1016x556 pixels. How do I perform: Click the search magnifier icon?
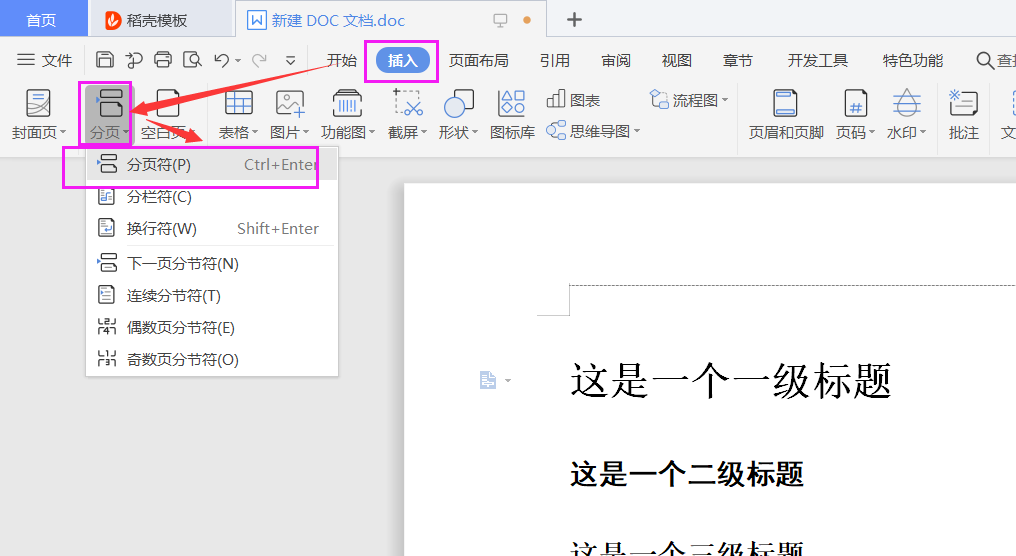point(984,60)
